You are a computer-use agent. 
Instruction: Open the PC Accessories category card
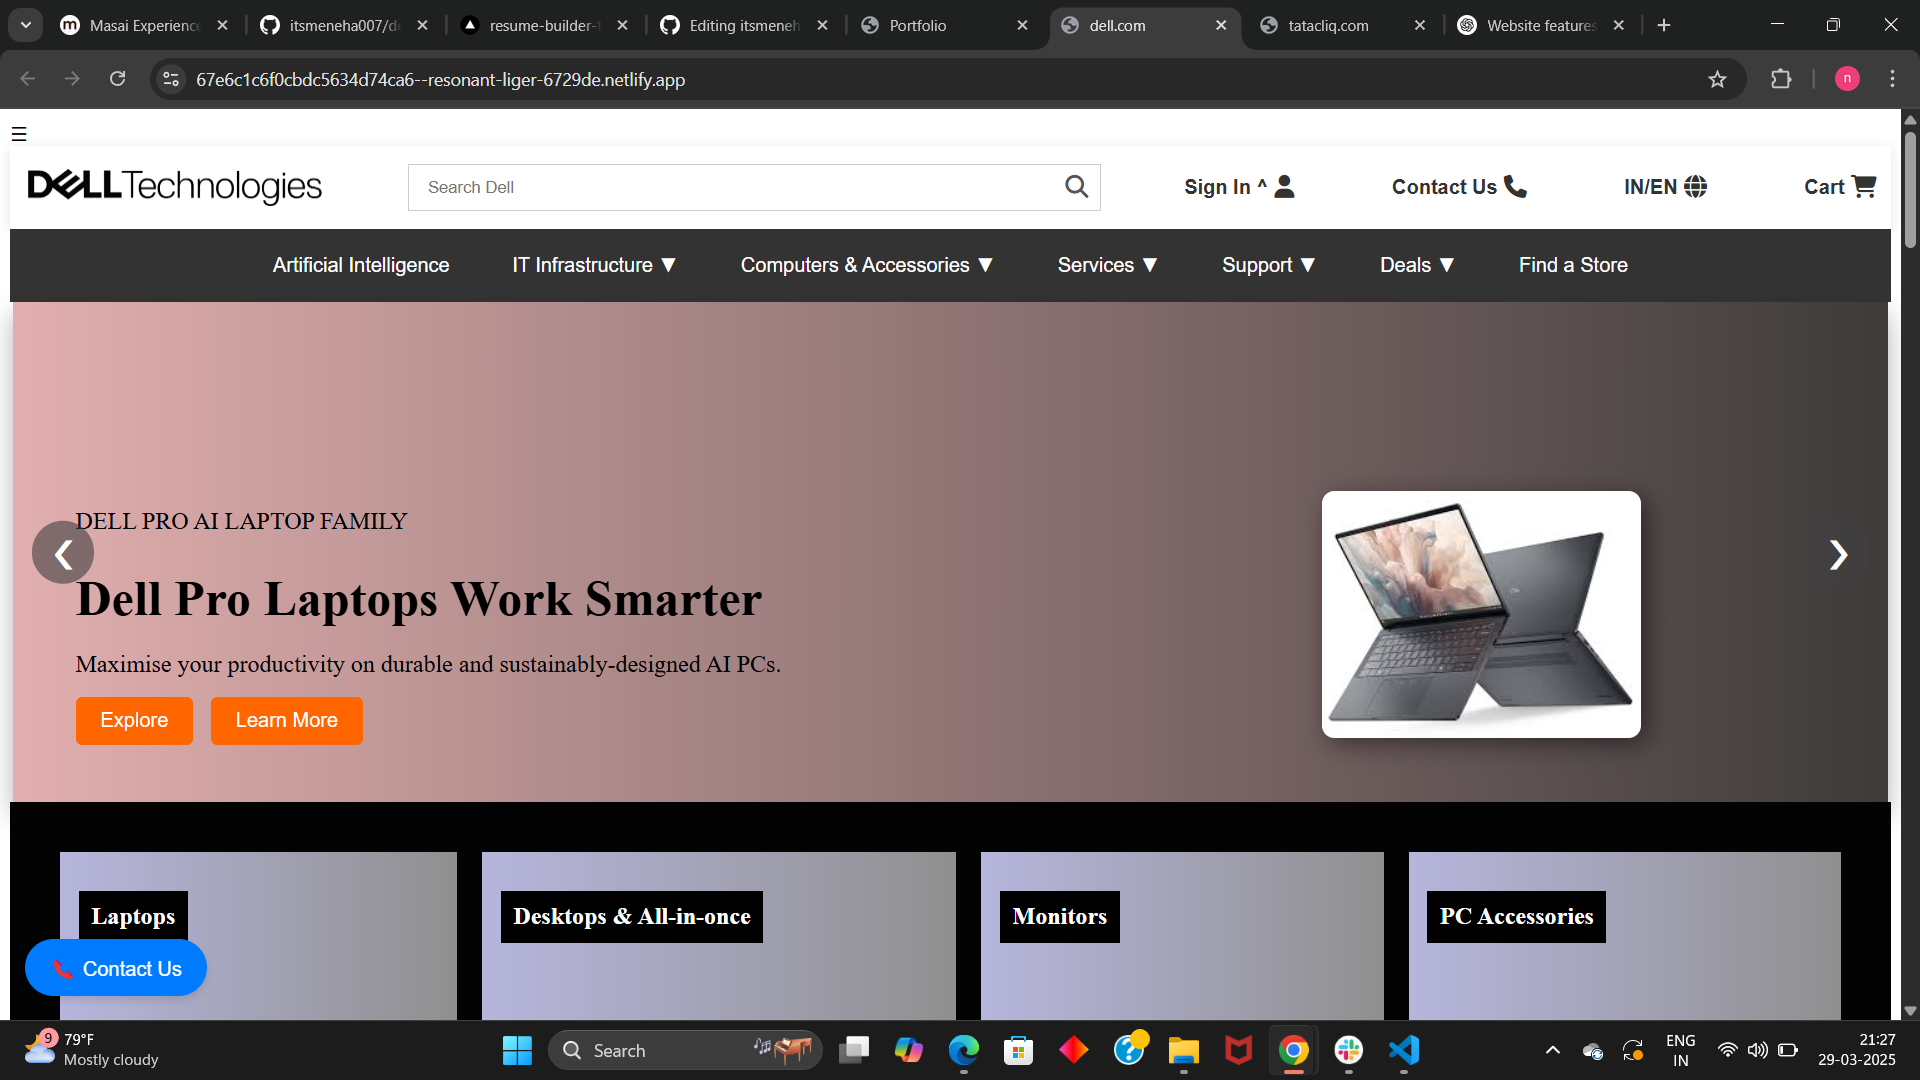coord(1624,935)
